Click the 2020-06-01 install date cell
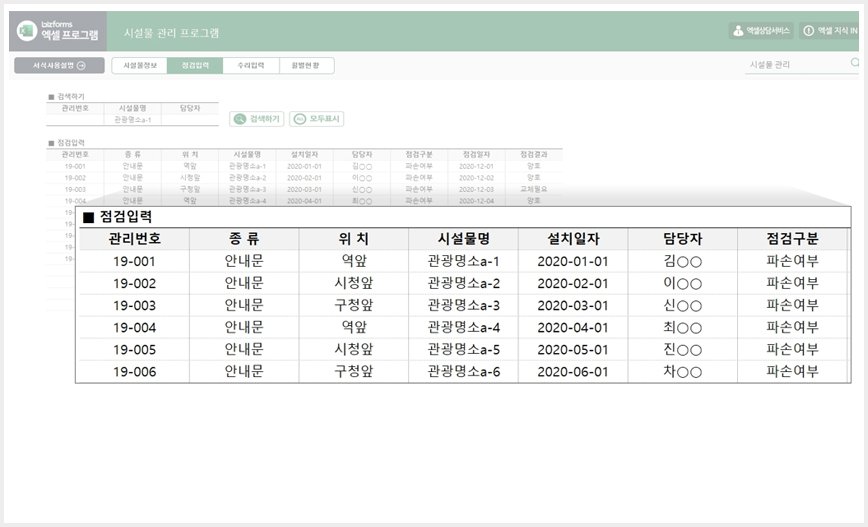The height and width of the screenshot is (527, 868). pyautogui.click(x=573, y=372)
